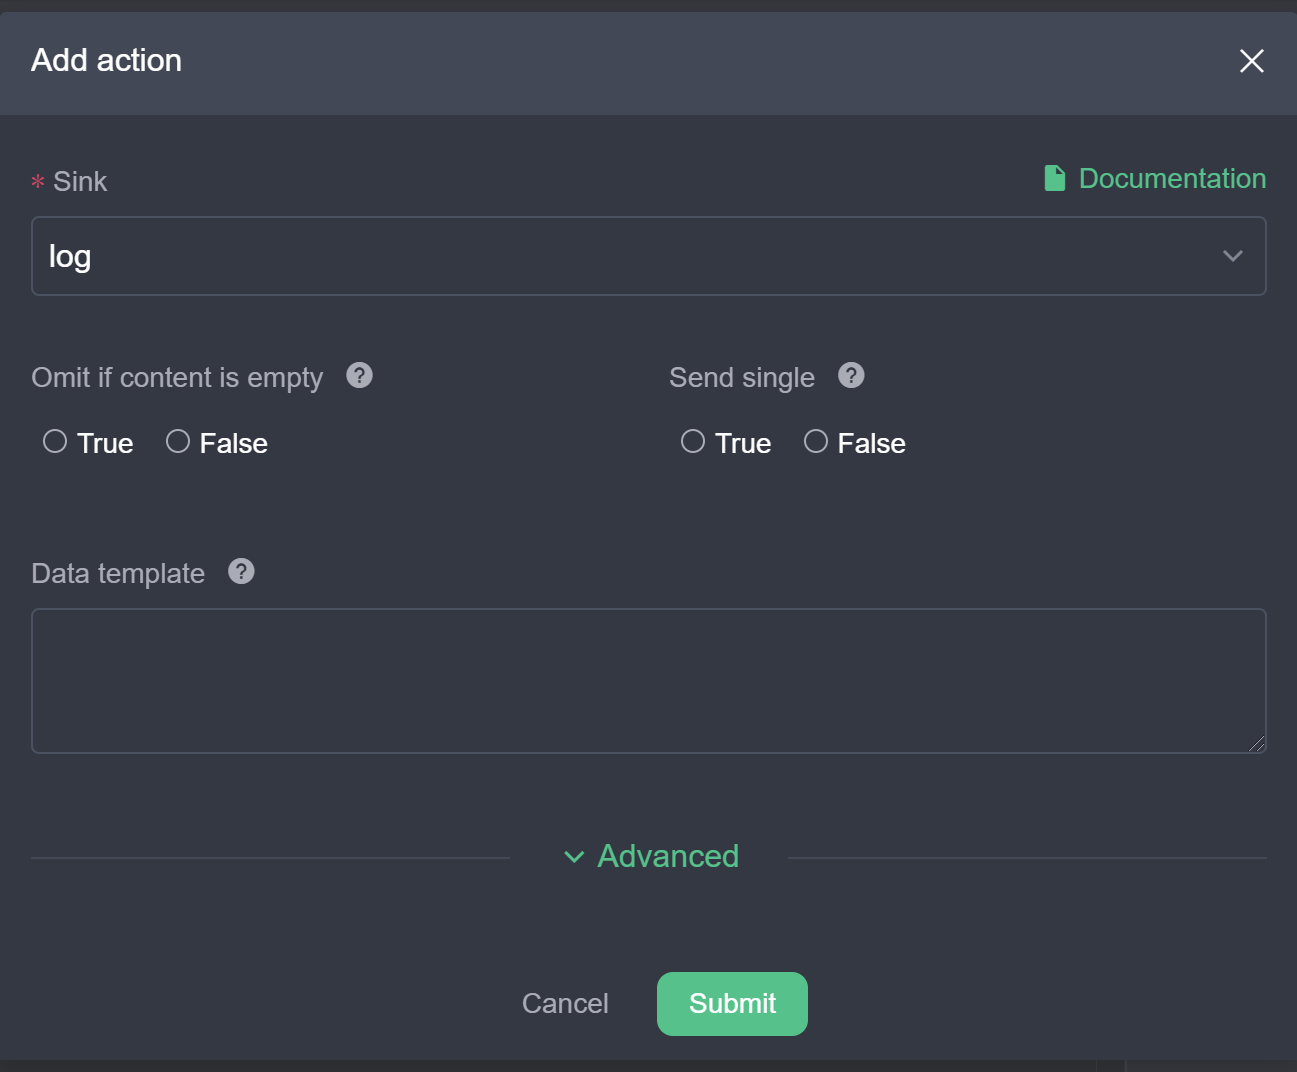Submit the new action
The height and width of the screenshot is (1072, 1297).
[732, 1003]
